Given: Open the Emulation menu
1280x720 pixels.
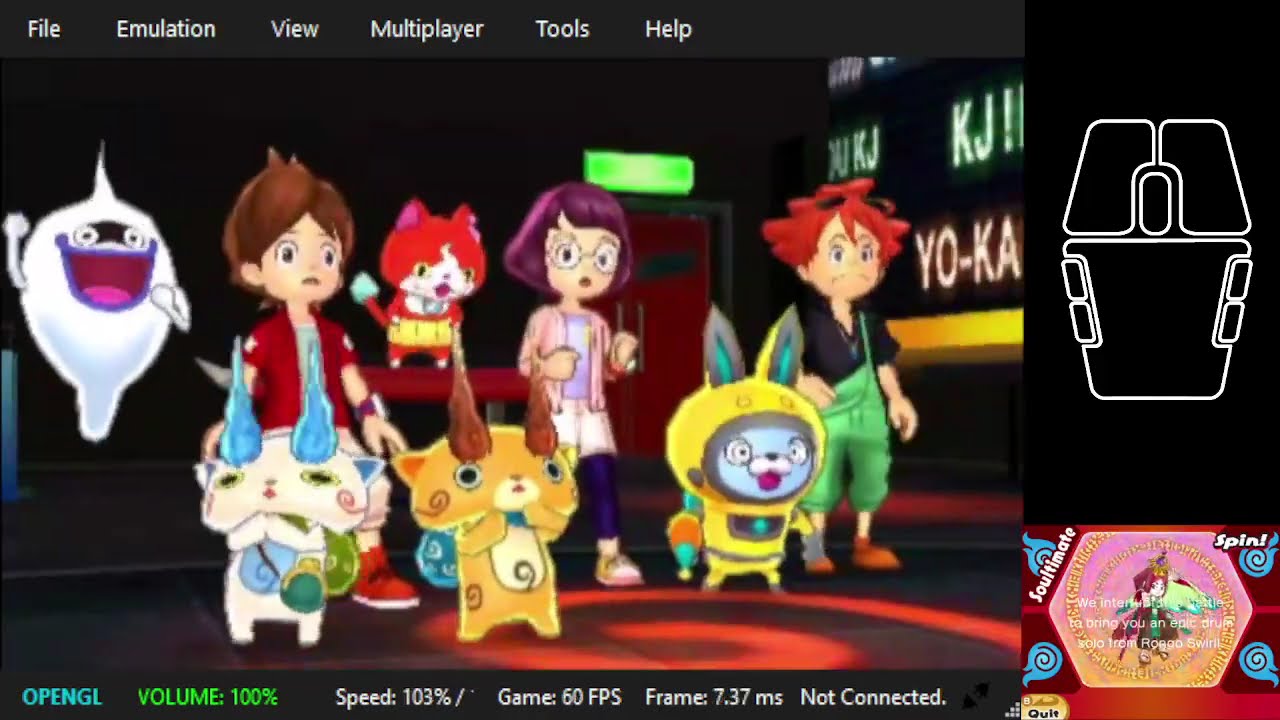Looking at the screenshot, I should point(166,29).
